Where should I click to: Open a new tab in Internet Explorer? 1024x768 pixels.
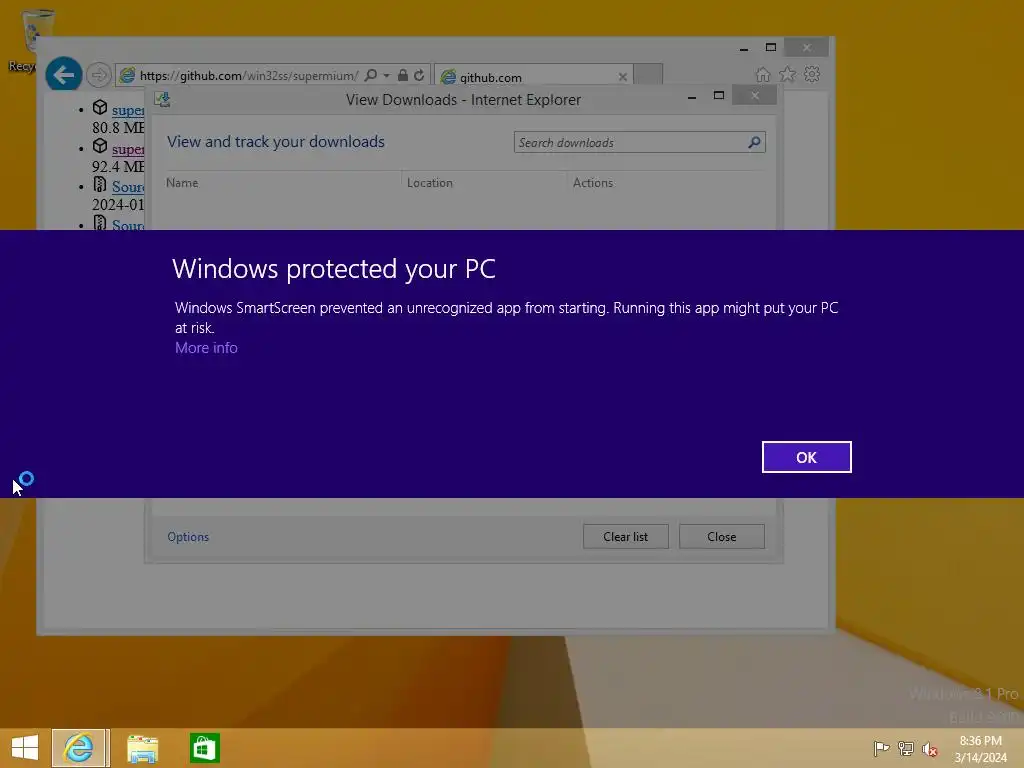tap(648, 74)
